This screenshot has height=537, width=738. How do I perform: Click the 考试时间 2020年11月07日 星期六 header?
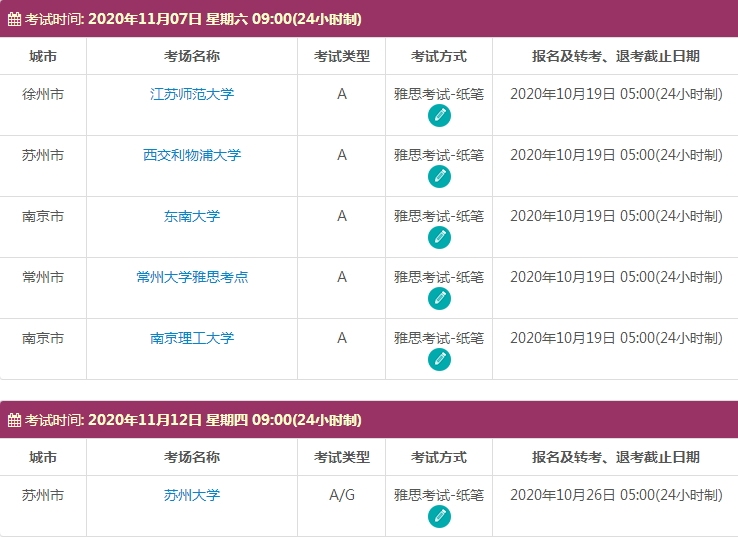tap(369, 19)
